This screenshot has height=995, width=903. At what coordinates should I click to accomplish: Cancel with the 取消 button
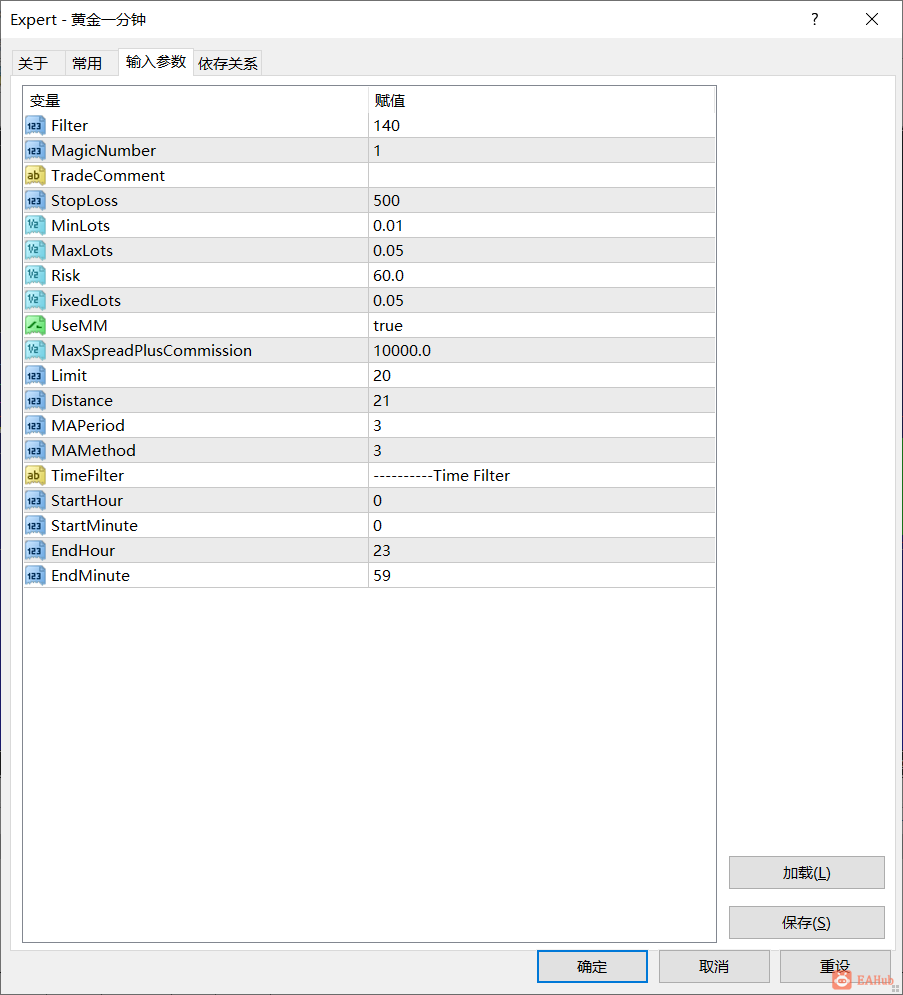(714, 966)
